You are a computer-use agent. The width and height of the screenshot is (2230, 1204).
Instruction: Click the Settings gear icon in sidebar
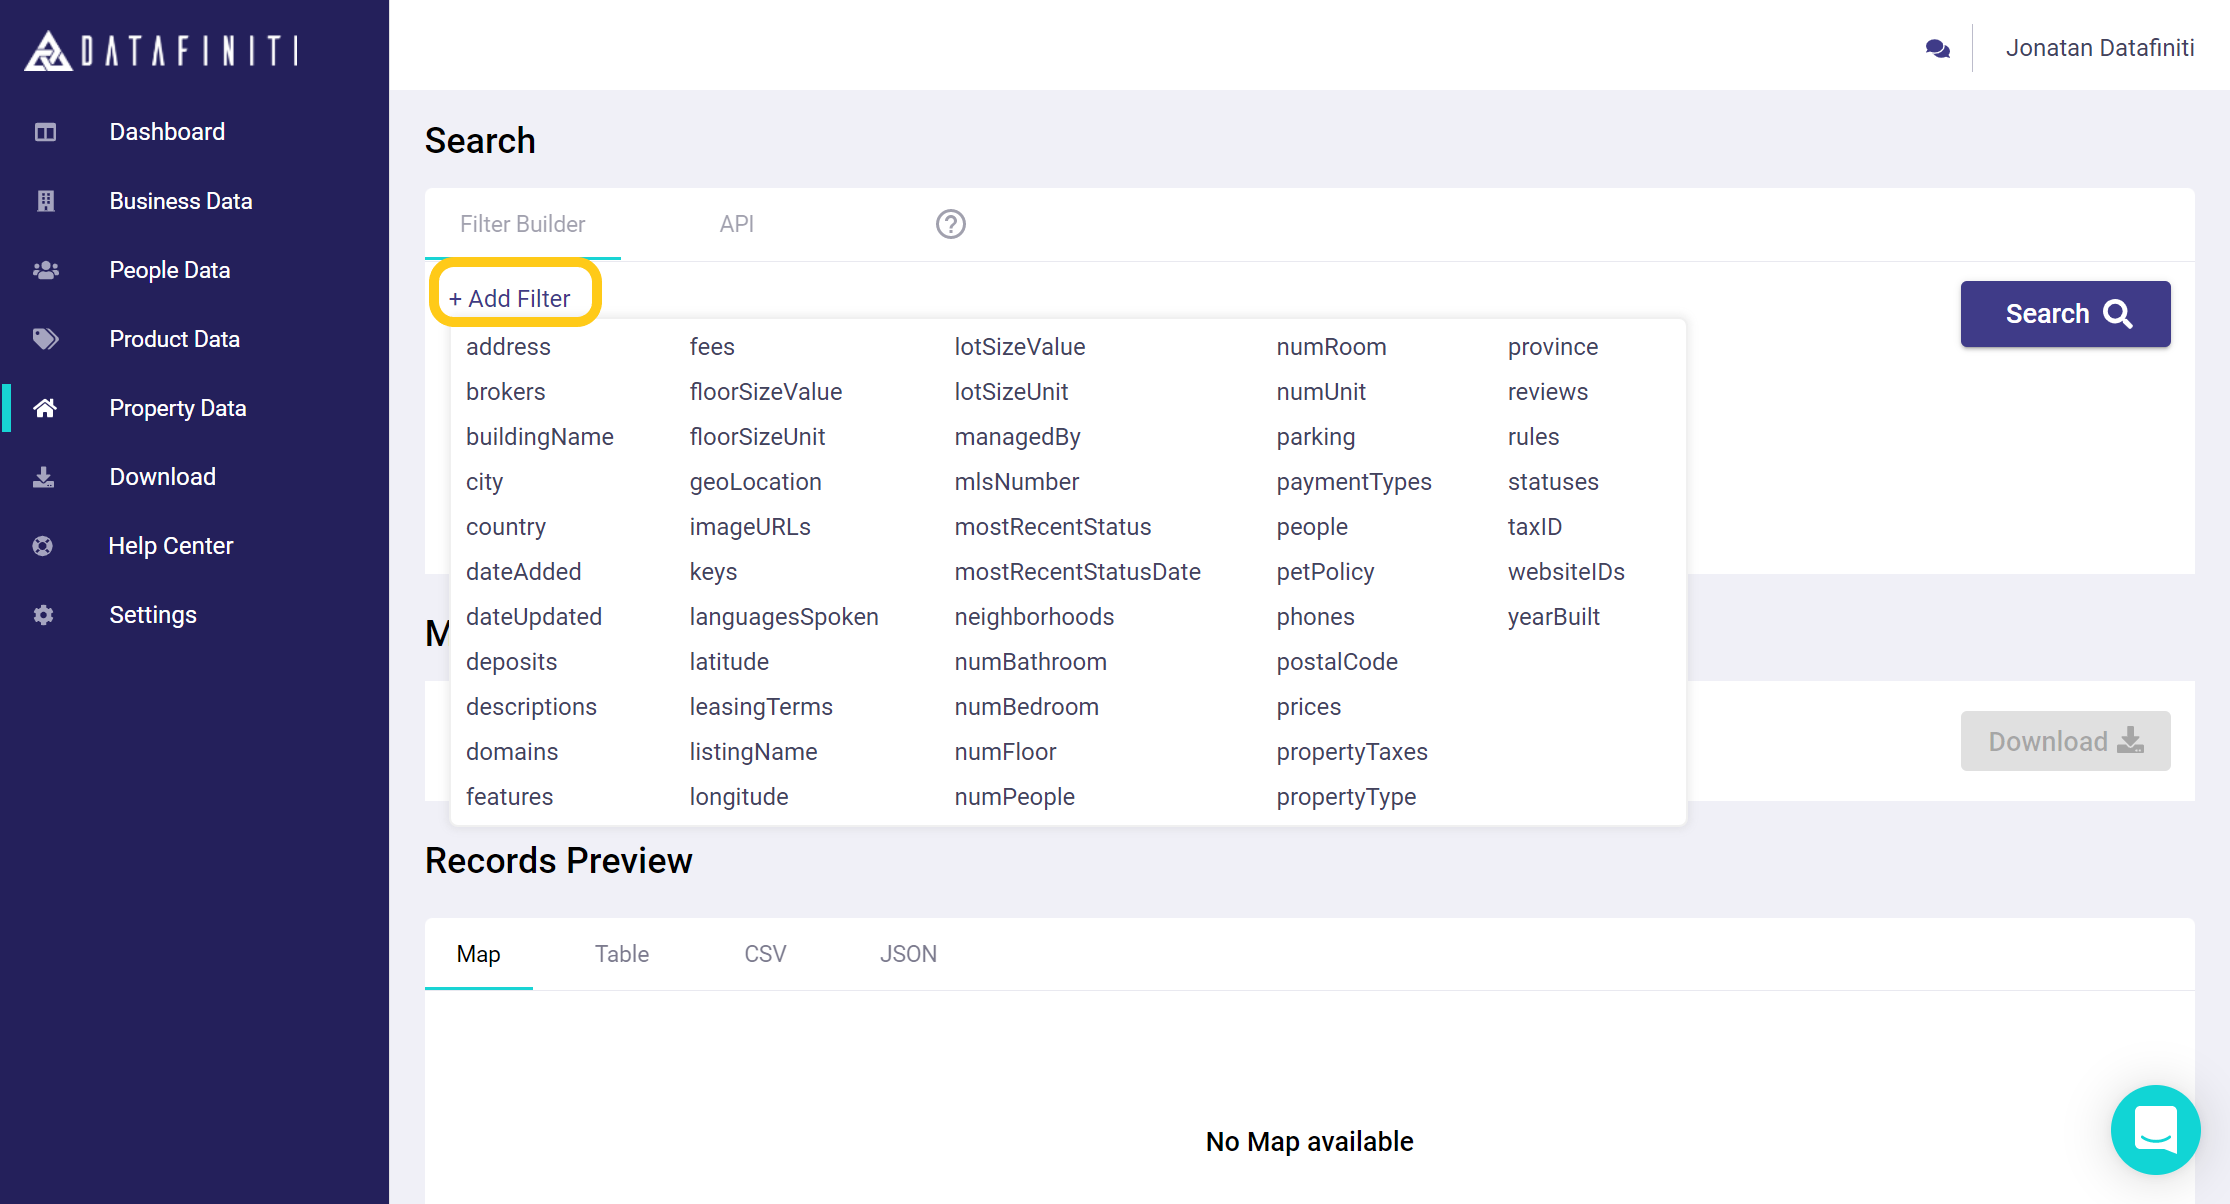43,615
